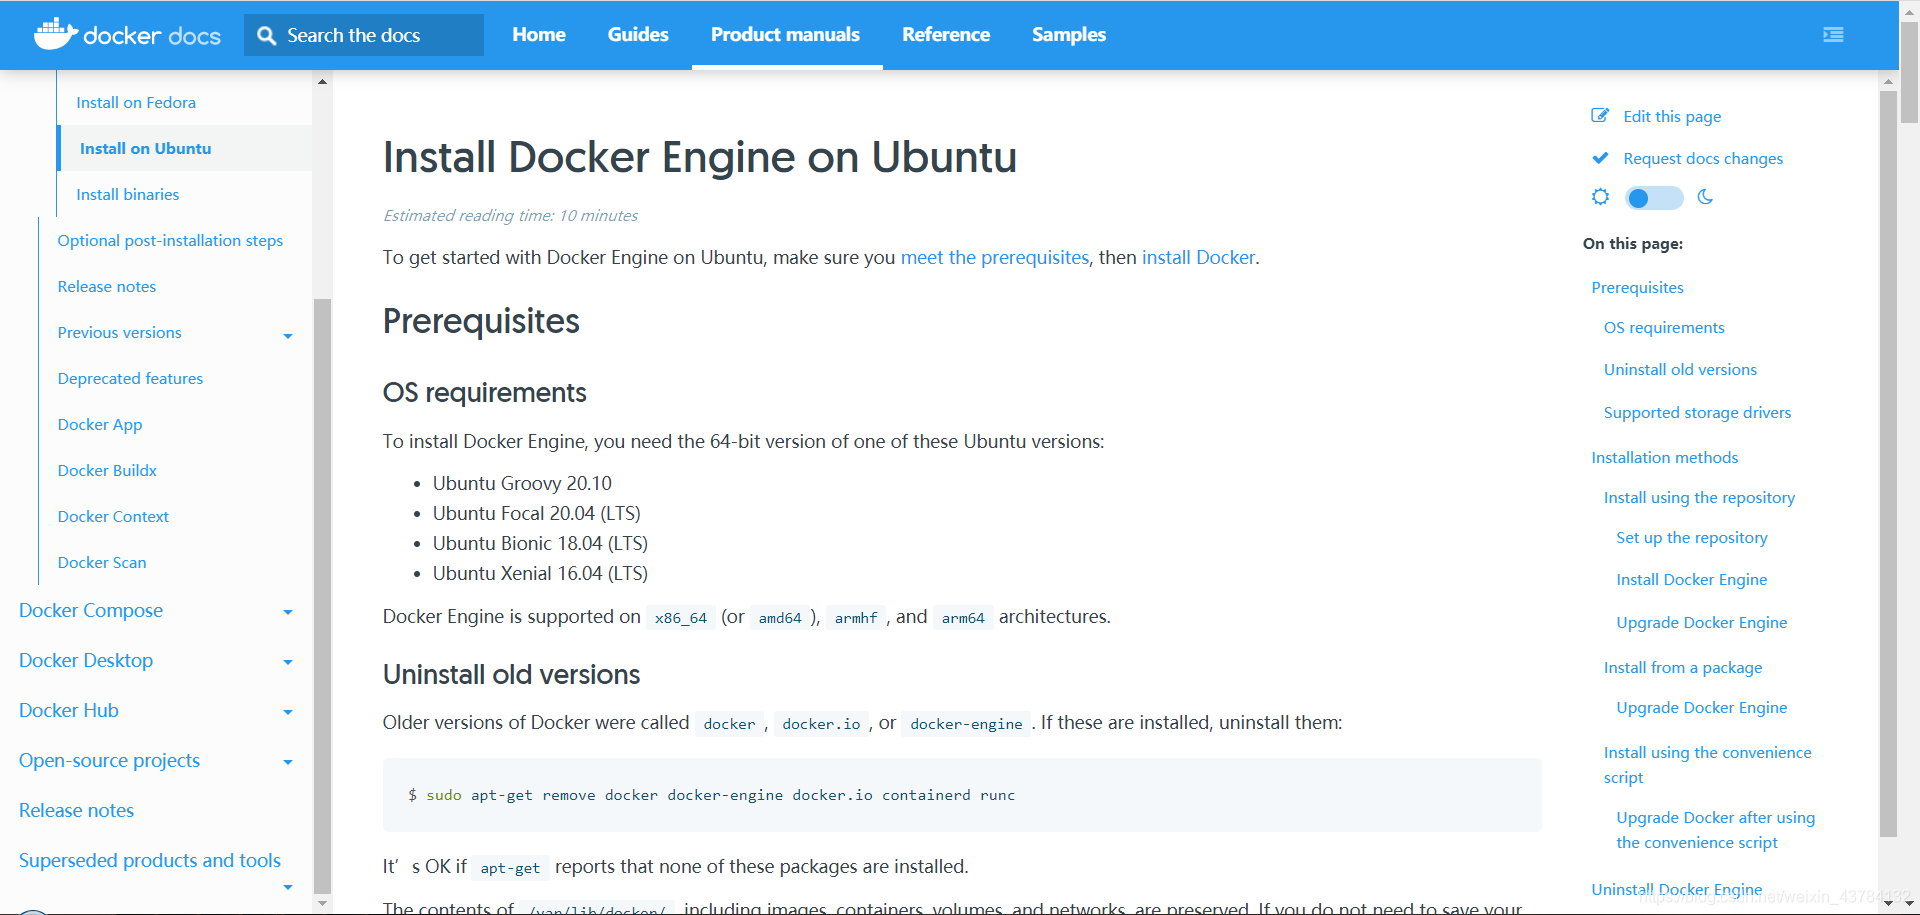Screen dimensions: 1920x915
Task: Jump to Upgrade Docker after convenience script
Action: coord(1715,829)
